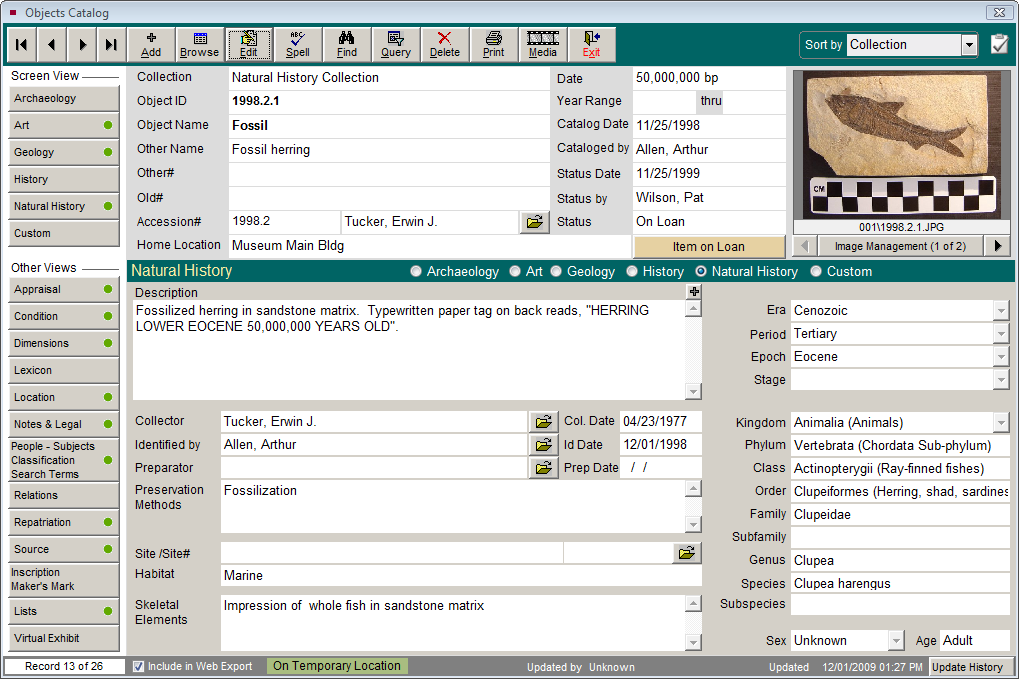Enable the Include in Web Export checkbox

click(x=137, y=666)
